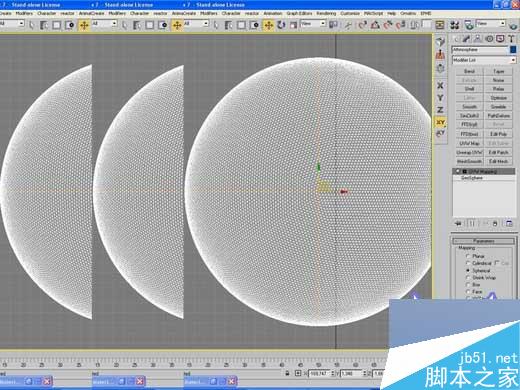
Task: Open the MAXScript menu
Action: pos(373,13)
